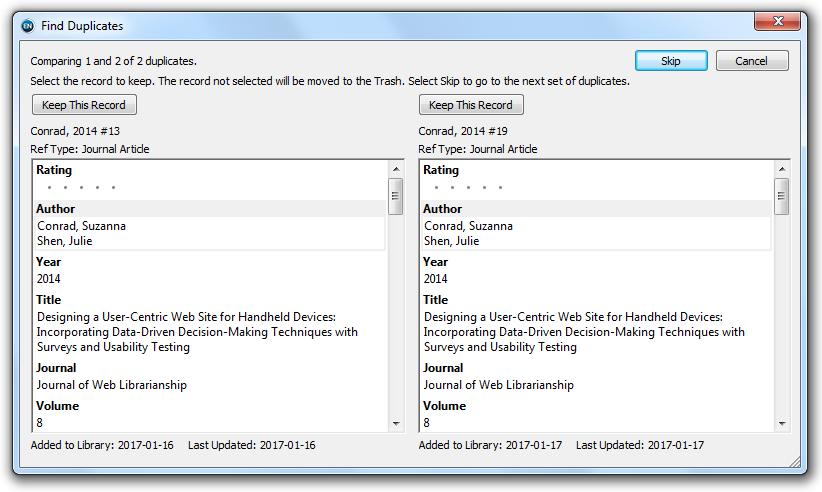Set first rating dot in left record
Image resolution: width=822 pixels, height=492 pixels.
pos(49,188)
